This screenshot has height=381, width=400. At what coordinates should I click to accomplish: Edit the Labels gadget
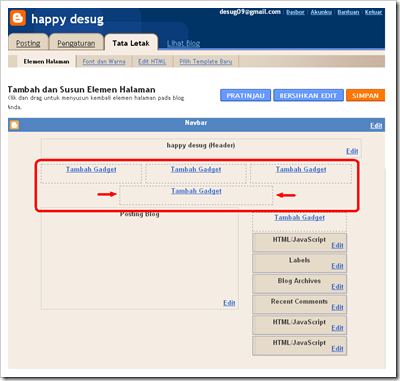point(337,266)
